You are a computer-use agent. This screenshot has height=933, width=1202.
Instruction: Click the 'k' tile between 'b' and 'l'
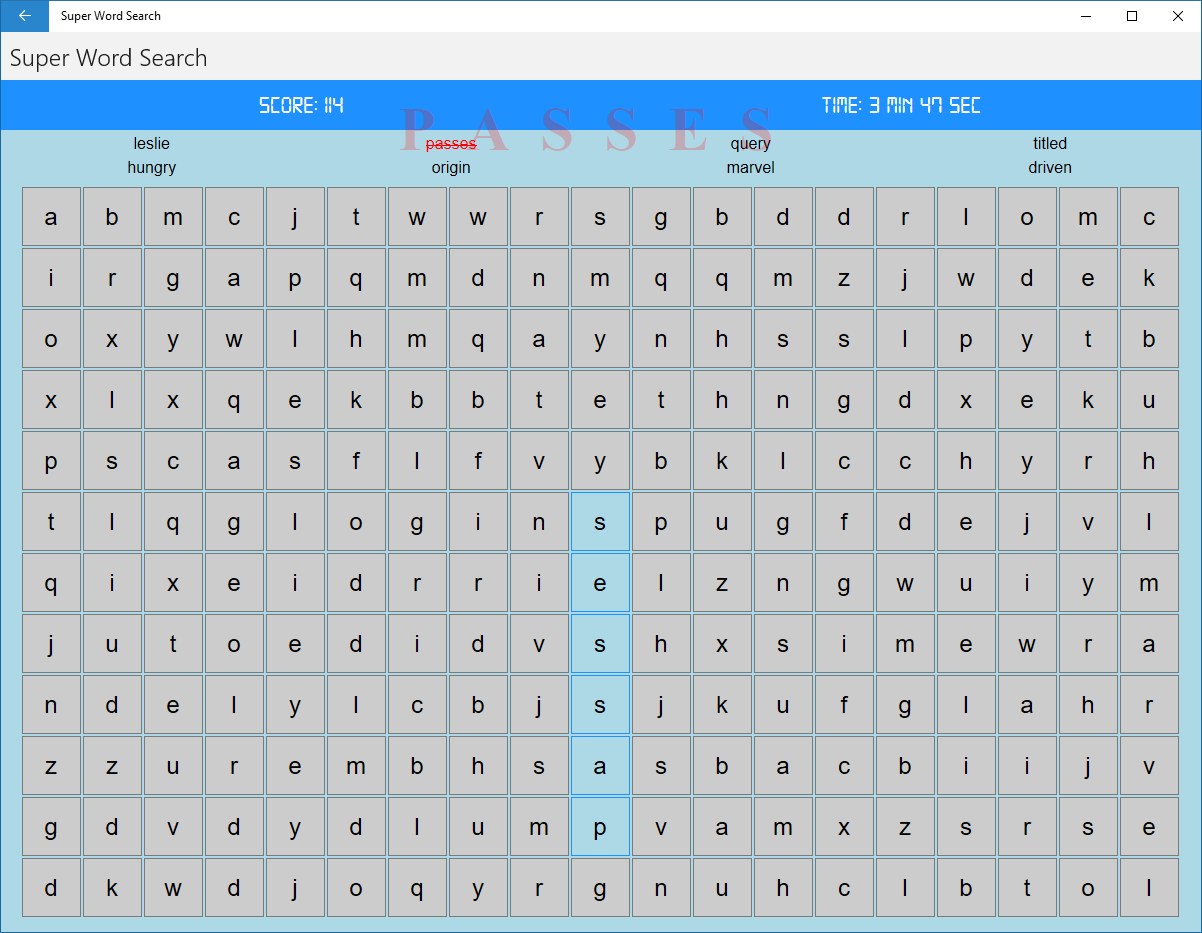coord(722,461)
